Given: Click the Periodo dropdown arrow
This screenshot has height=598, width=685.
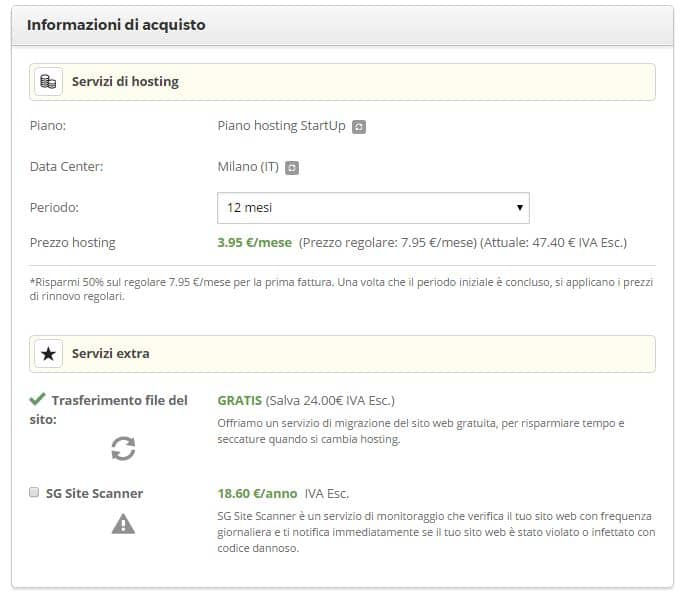Looking at the screenshot, I should point(519,207).
